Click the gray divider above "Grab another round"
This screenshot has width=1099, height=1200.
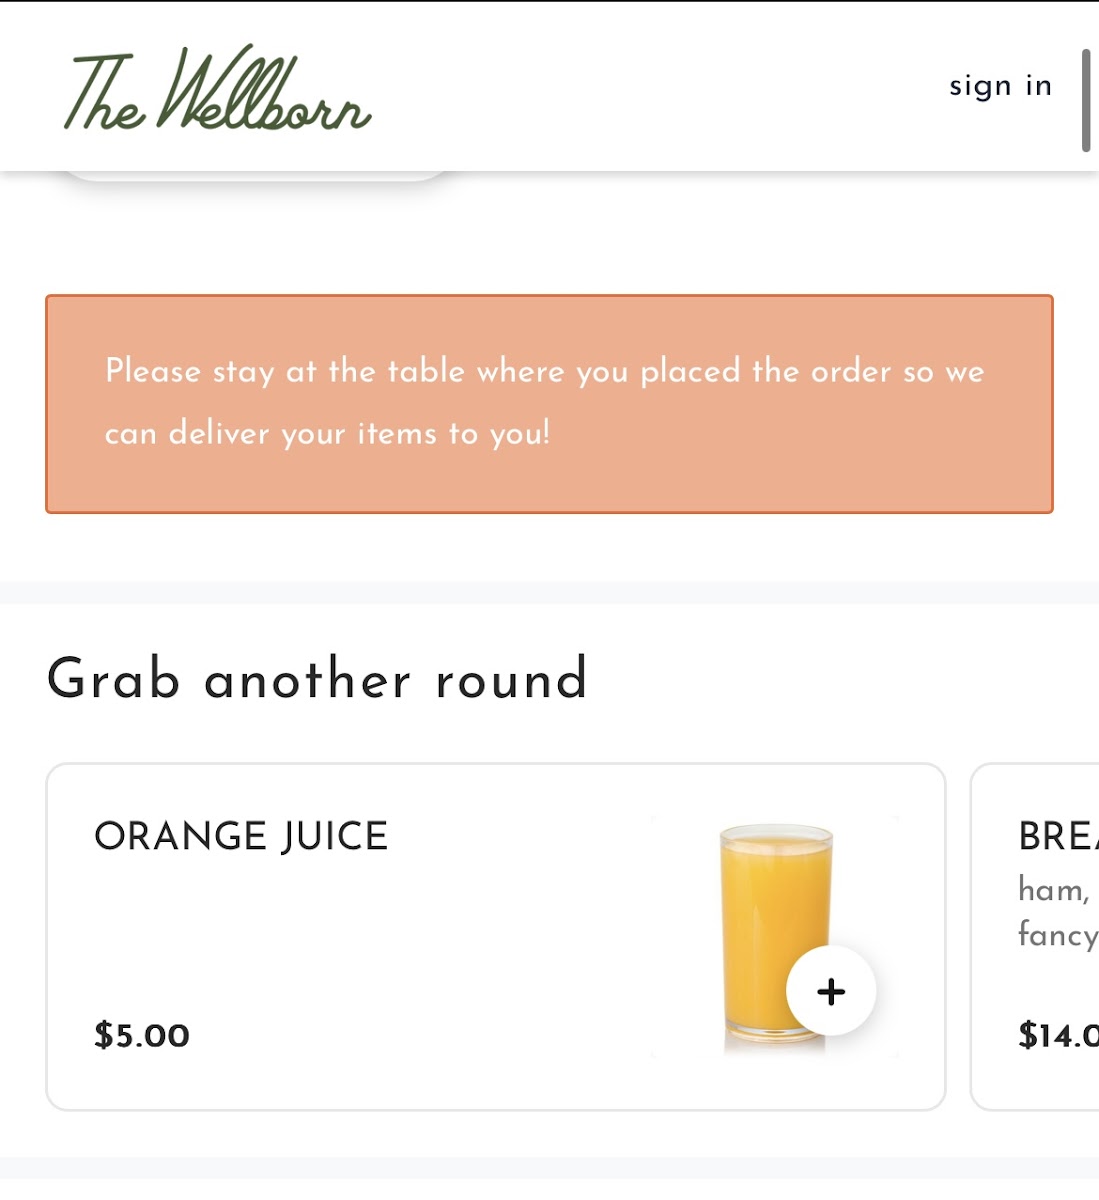[549, 592]
